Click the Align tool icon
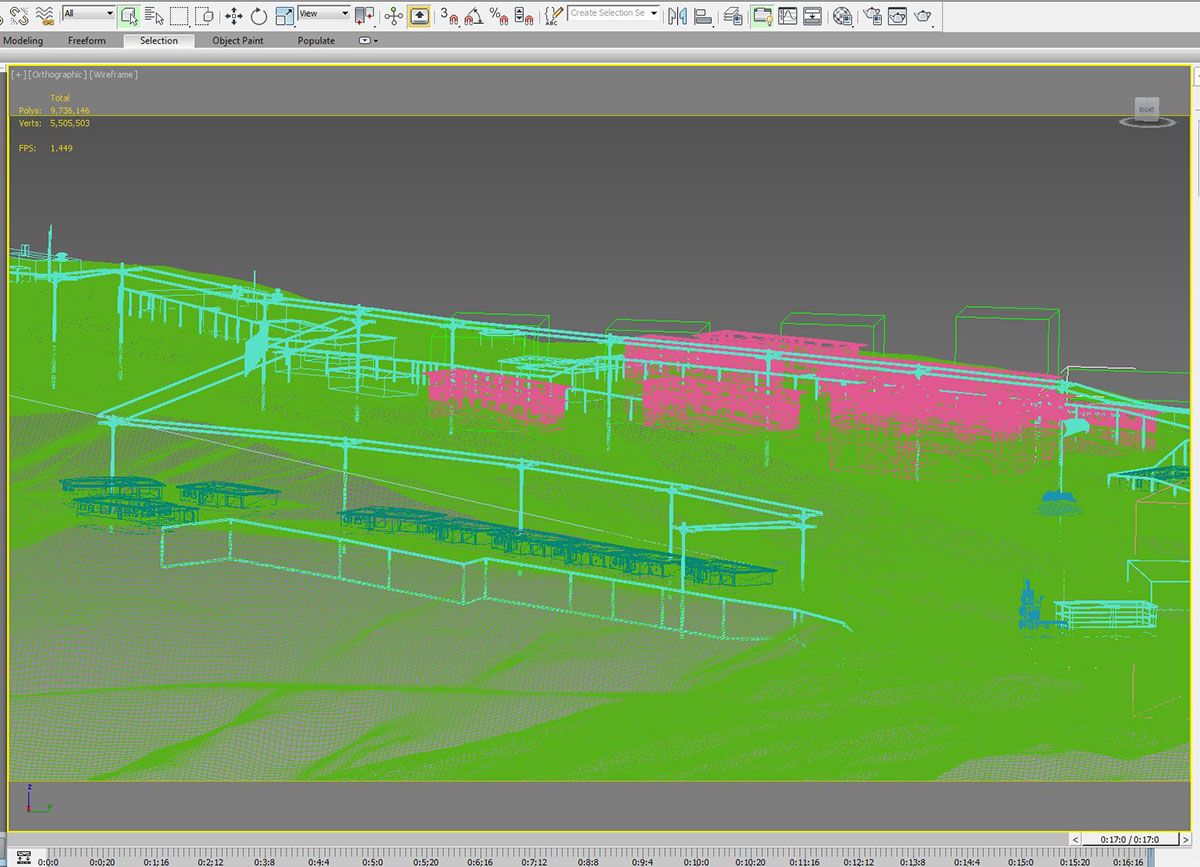This screenshot has height=867, width=1200. (x=703, y=15)
